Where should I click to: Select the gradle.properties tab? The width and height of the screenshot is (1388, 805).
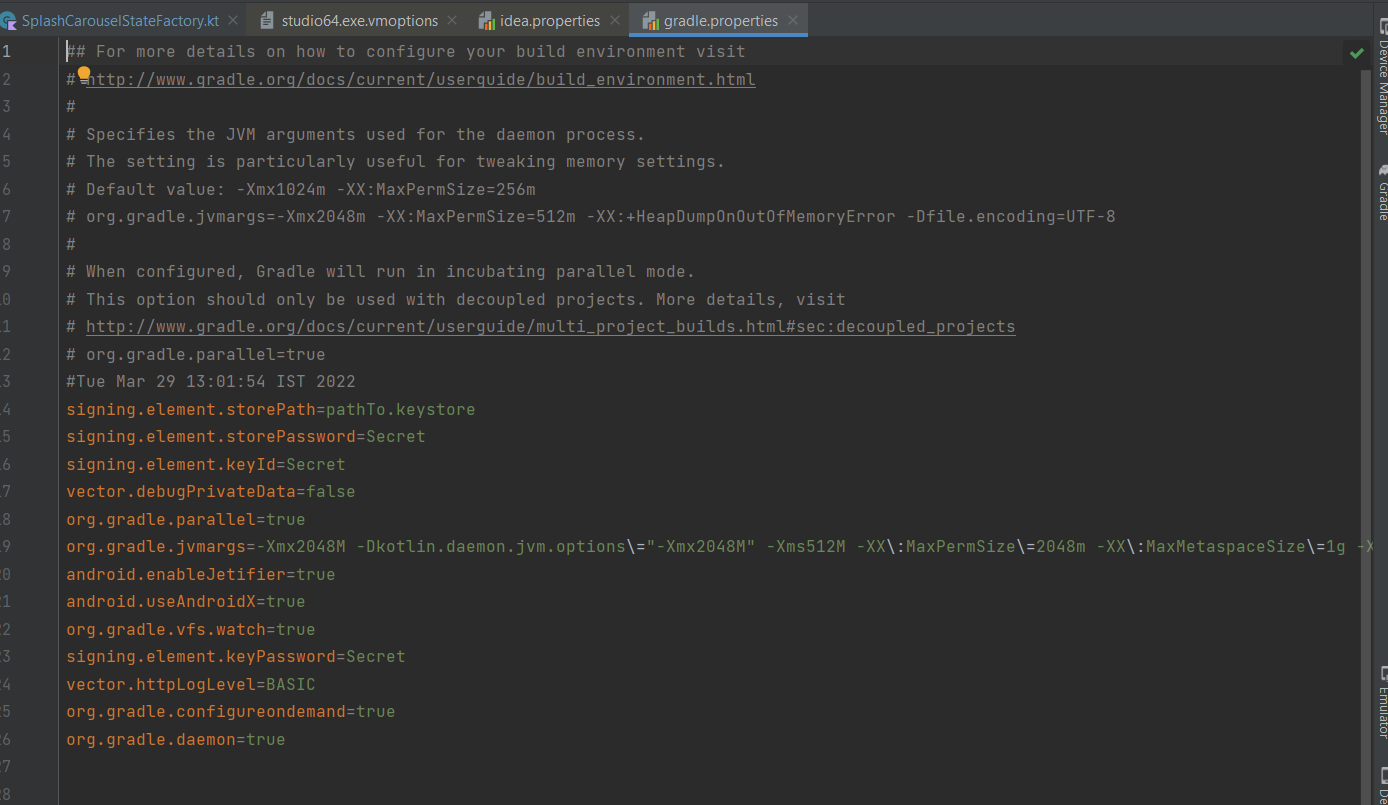(x=720, y=20)
